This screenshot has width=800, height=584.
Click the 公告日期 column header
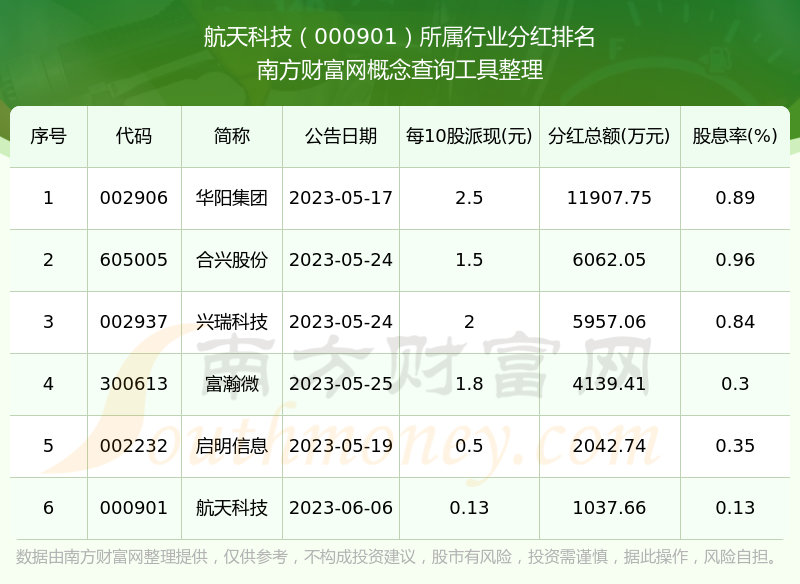341,136
